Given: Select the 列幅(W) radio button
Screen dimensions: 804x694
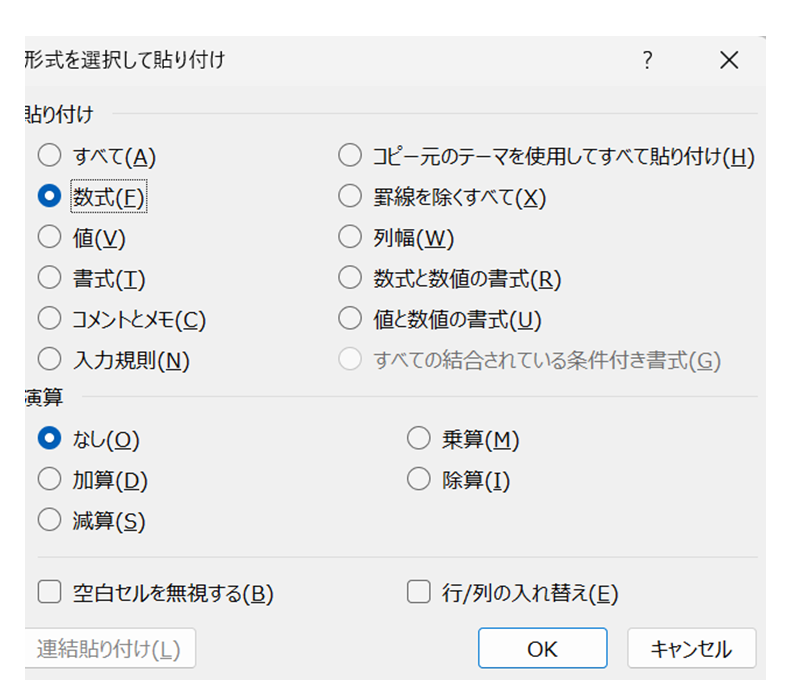Looking at the screenshot, I should (349, 237).
